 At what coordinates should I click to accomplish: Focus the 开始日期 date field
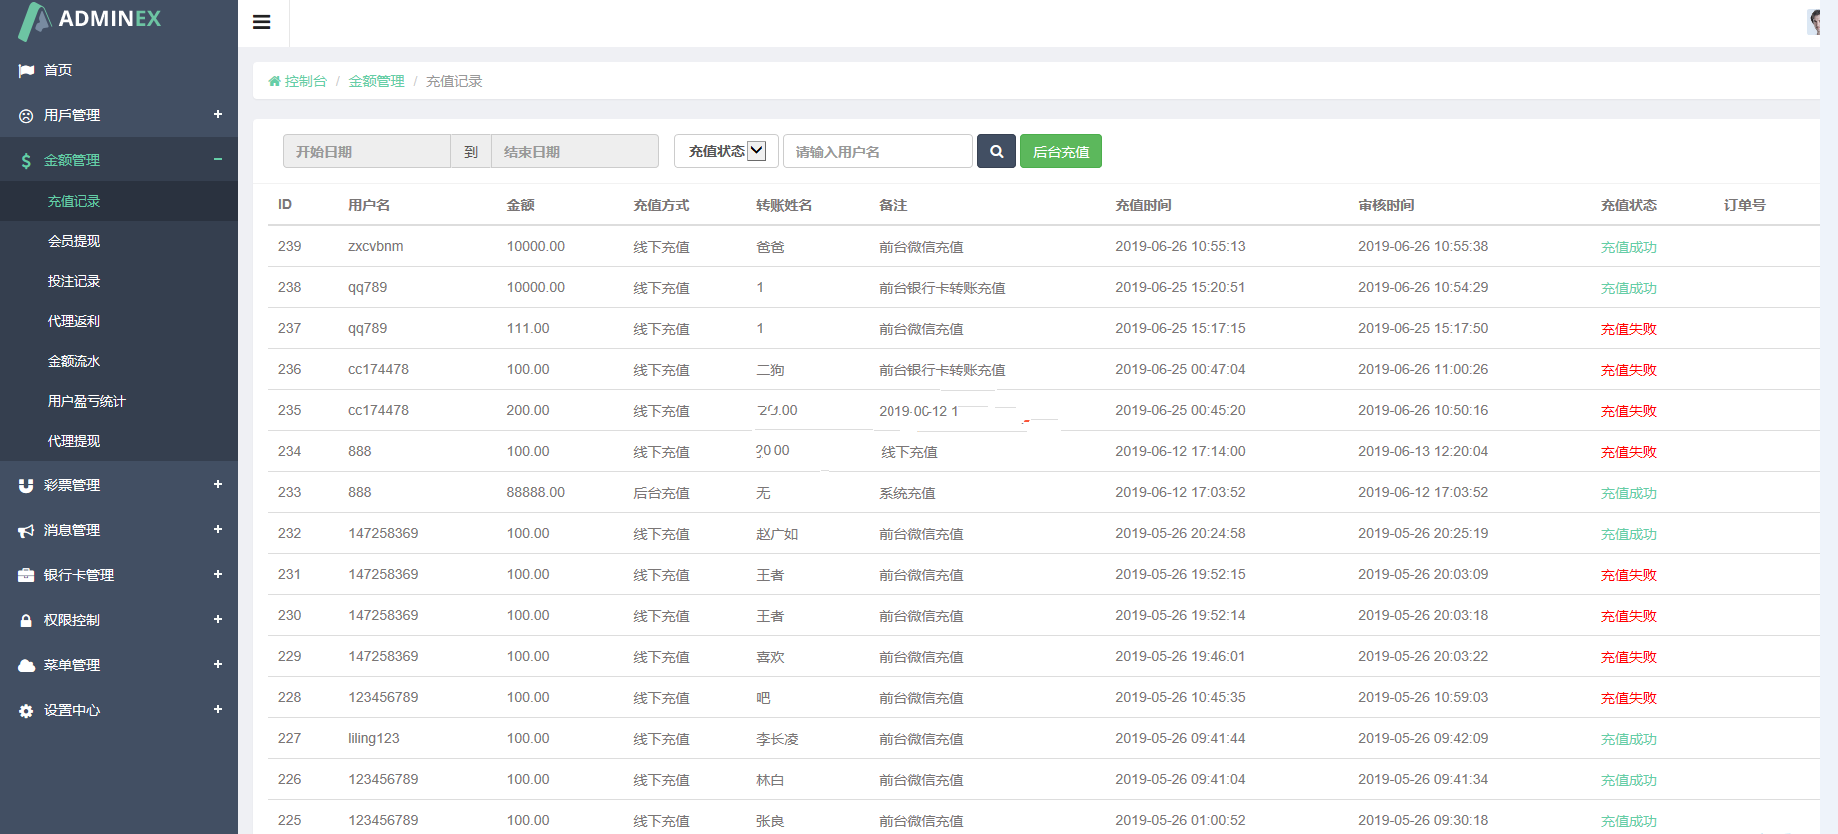(x=366, y=152)
